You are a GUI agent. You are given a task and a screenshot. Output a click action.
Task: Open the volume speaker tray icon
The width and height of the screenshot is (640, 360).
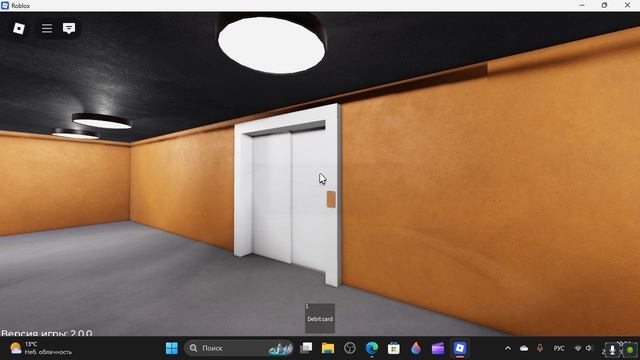point(589,348)
